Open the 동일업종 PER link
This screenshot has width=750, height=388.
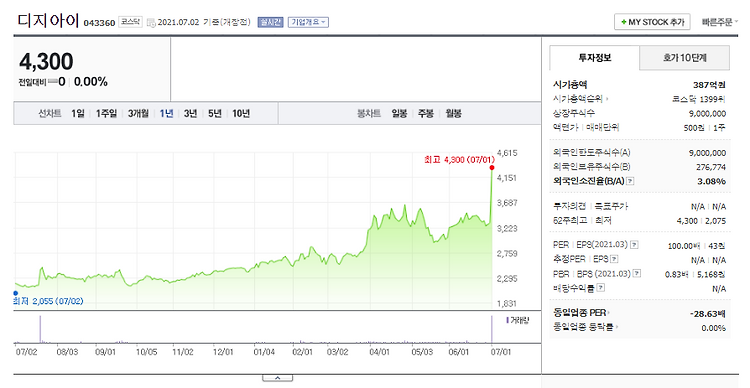[581, 313]
